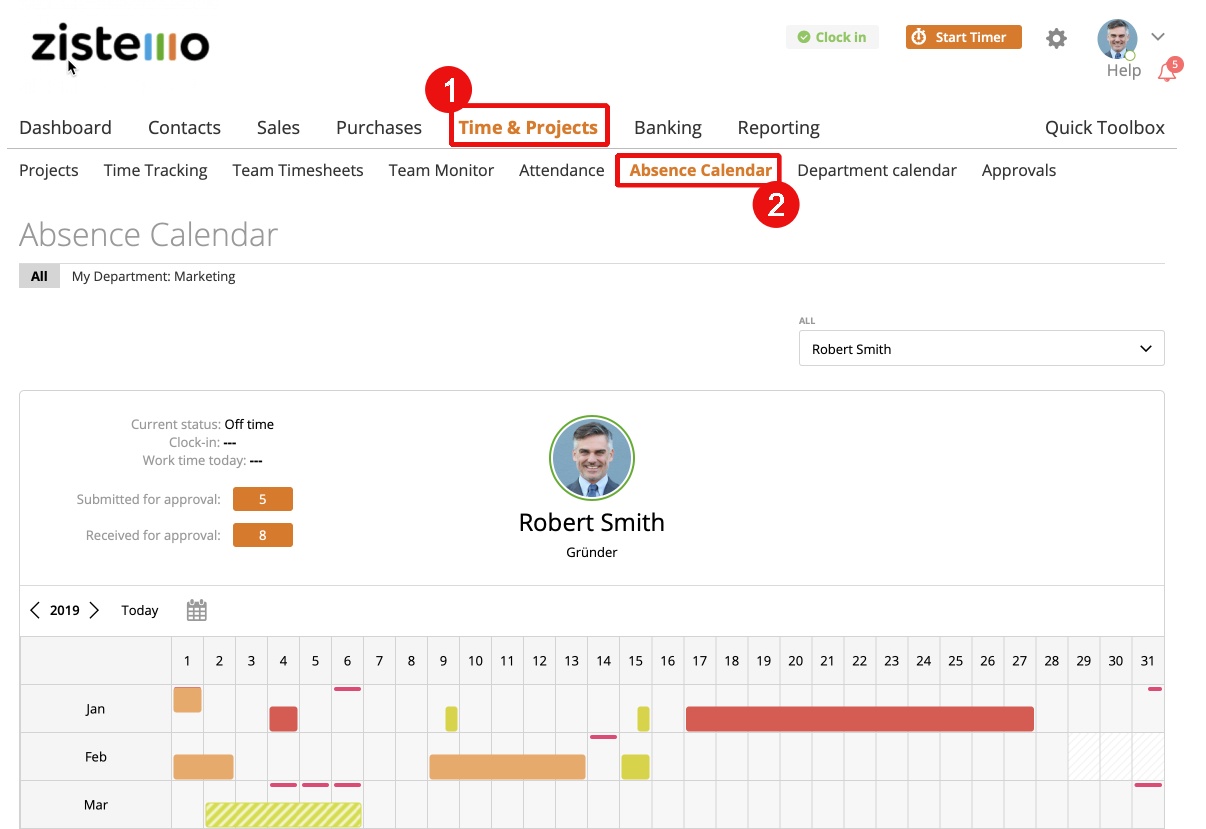
Task: Open the Help link
Action: [1124, 71]
